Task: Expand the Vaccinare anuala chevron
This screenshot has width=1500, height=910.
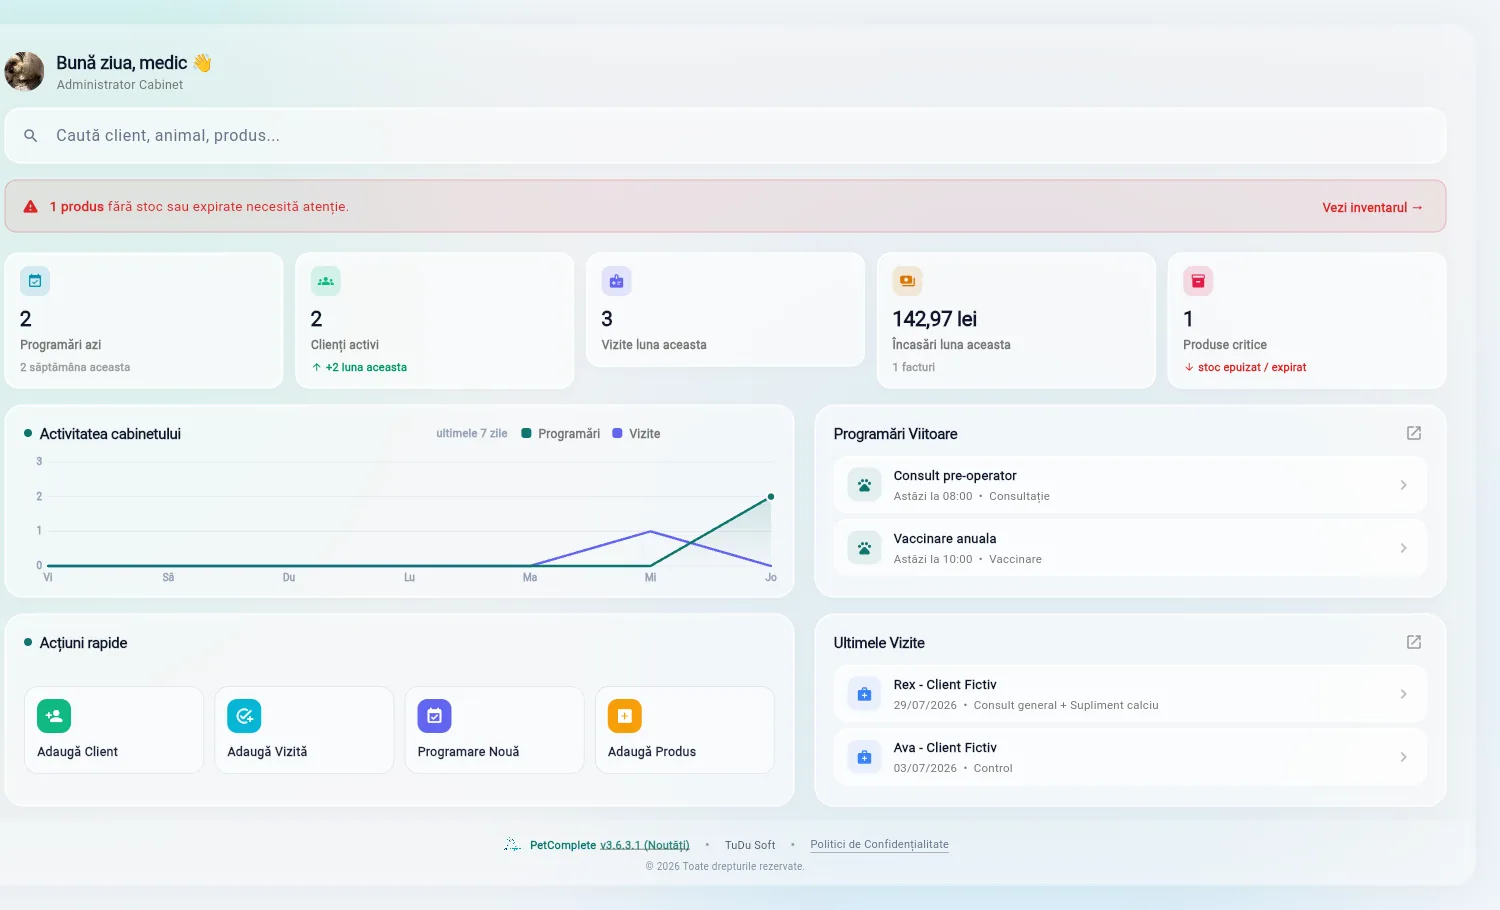Action: [x=1404, y=548]
